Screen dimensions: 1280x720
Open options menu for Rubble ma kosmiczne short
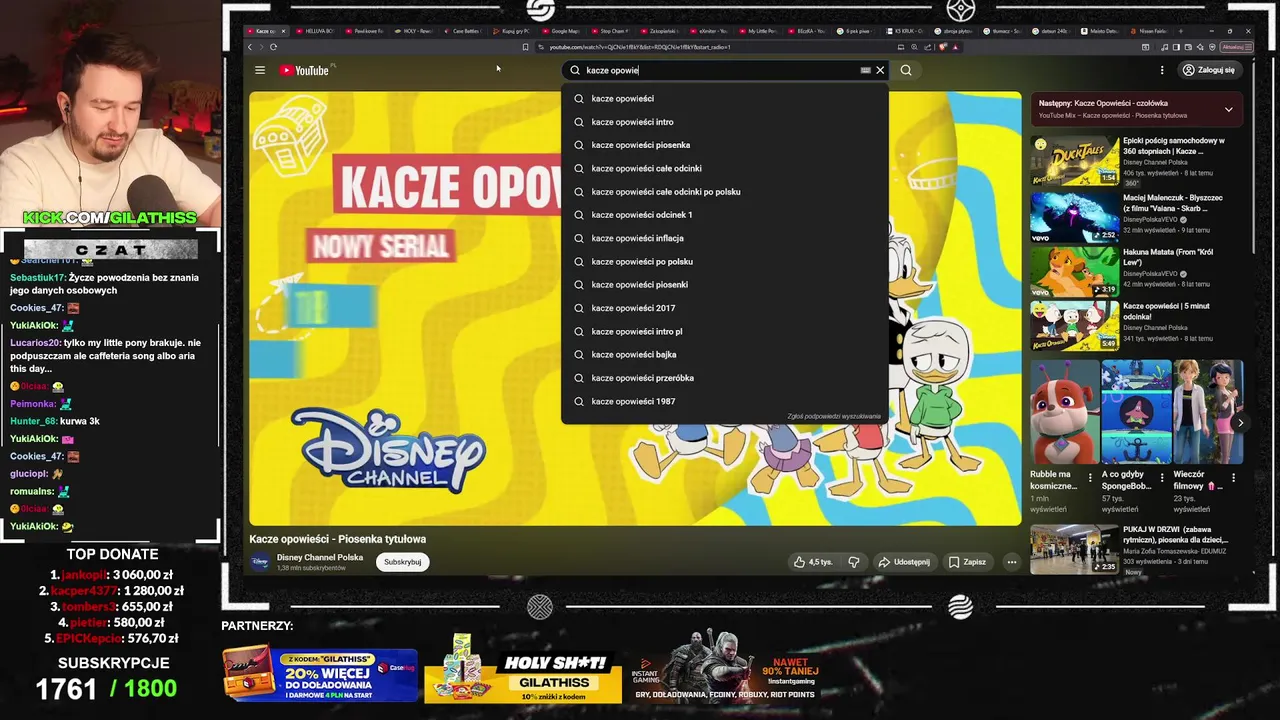pos(1090,477)
